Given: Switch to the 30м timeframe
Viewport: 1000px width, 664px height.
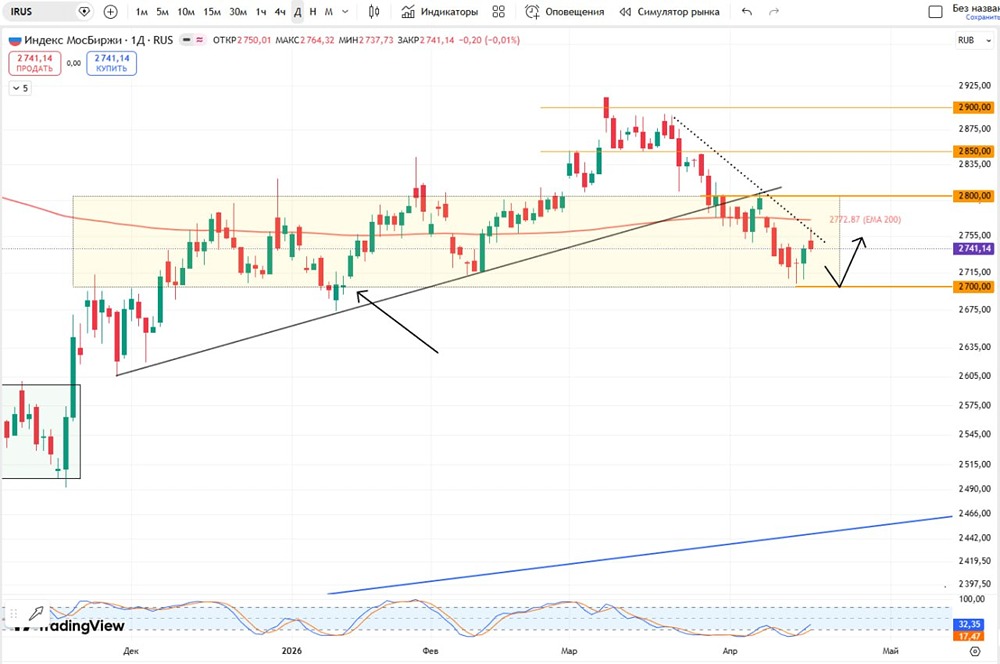Looking at the screenshot, I should [x=238, y=11].
